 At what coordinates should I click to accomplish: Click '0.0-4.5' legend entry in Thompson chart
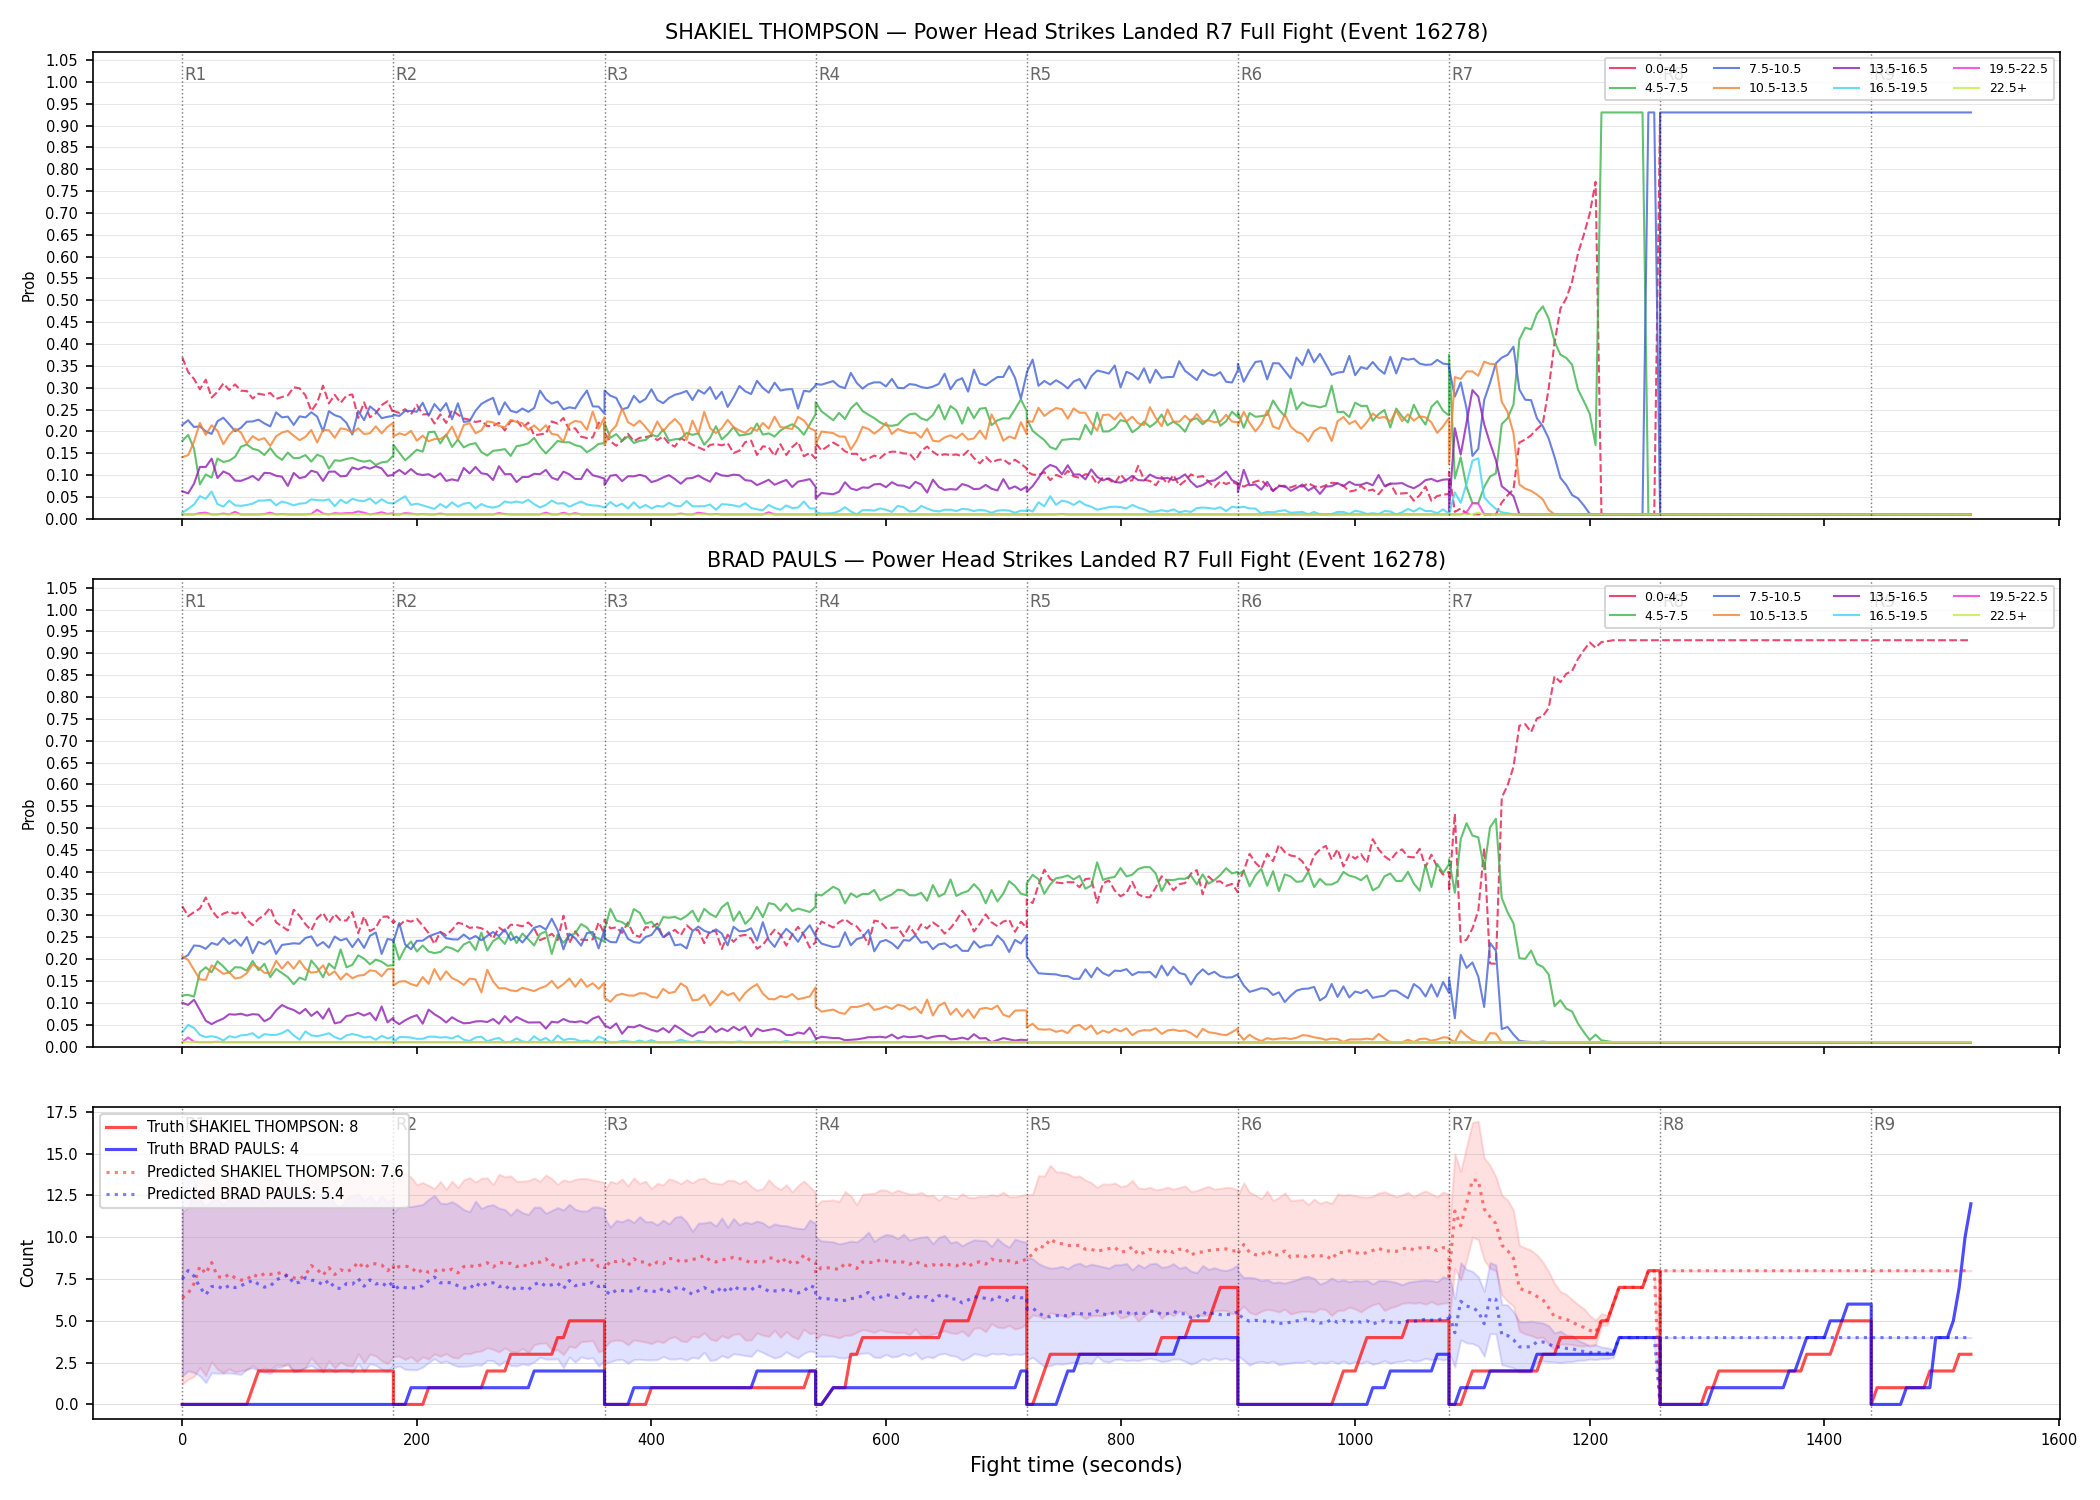tap(1649, 69)
